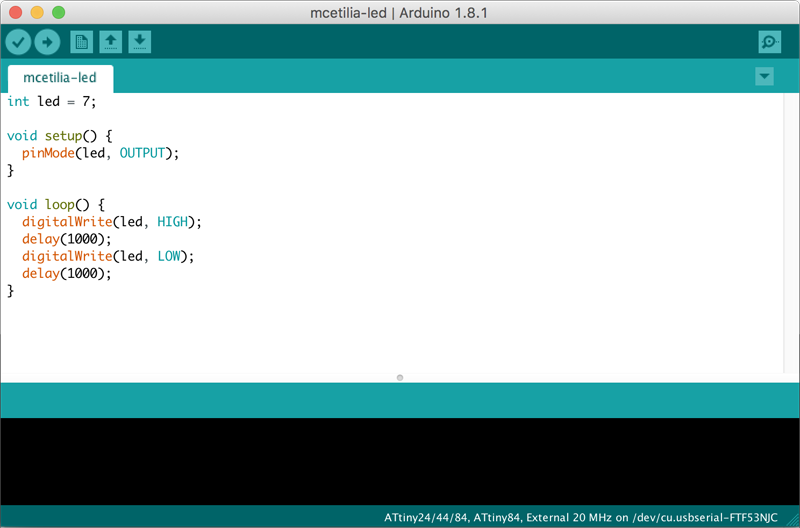The image size is (800, 528).
Task: Click the editor vertical scrollbar track
Action: pyautogui.click(x=791, y=233)
